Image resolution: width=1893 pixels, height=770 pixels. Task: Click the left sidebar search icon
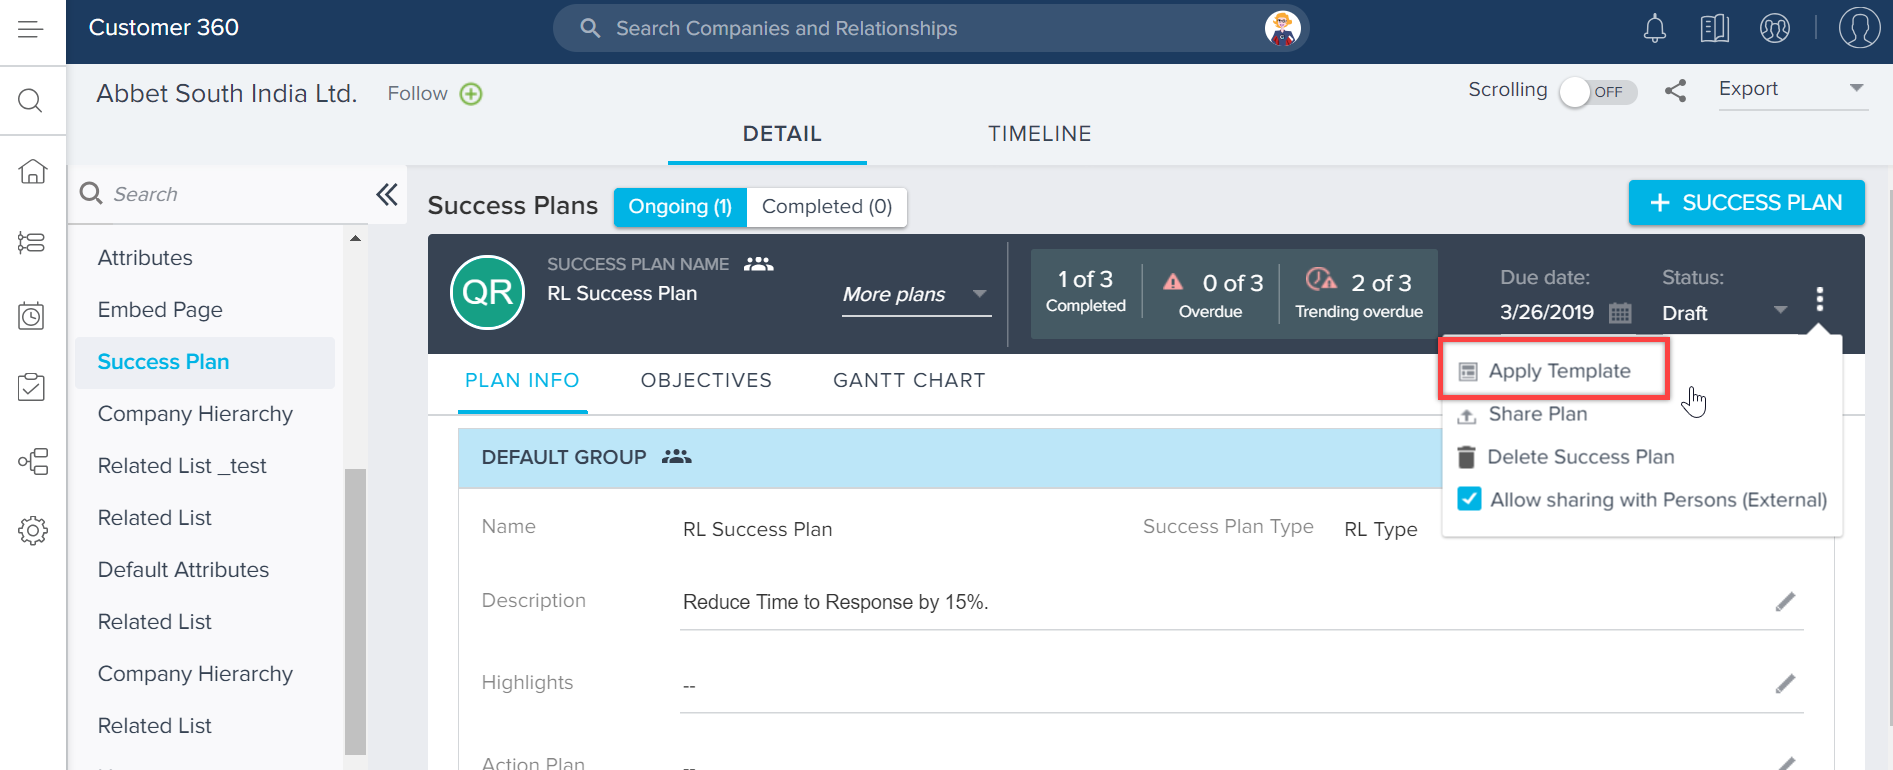(x=30, y=100)
